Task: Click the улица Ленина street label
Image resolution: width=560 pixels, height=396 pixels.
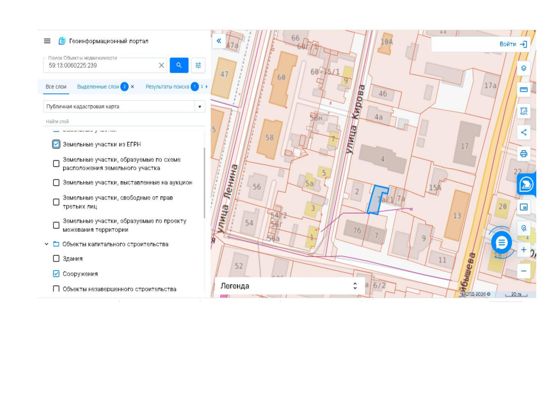Action: tap(228, 199)
